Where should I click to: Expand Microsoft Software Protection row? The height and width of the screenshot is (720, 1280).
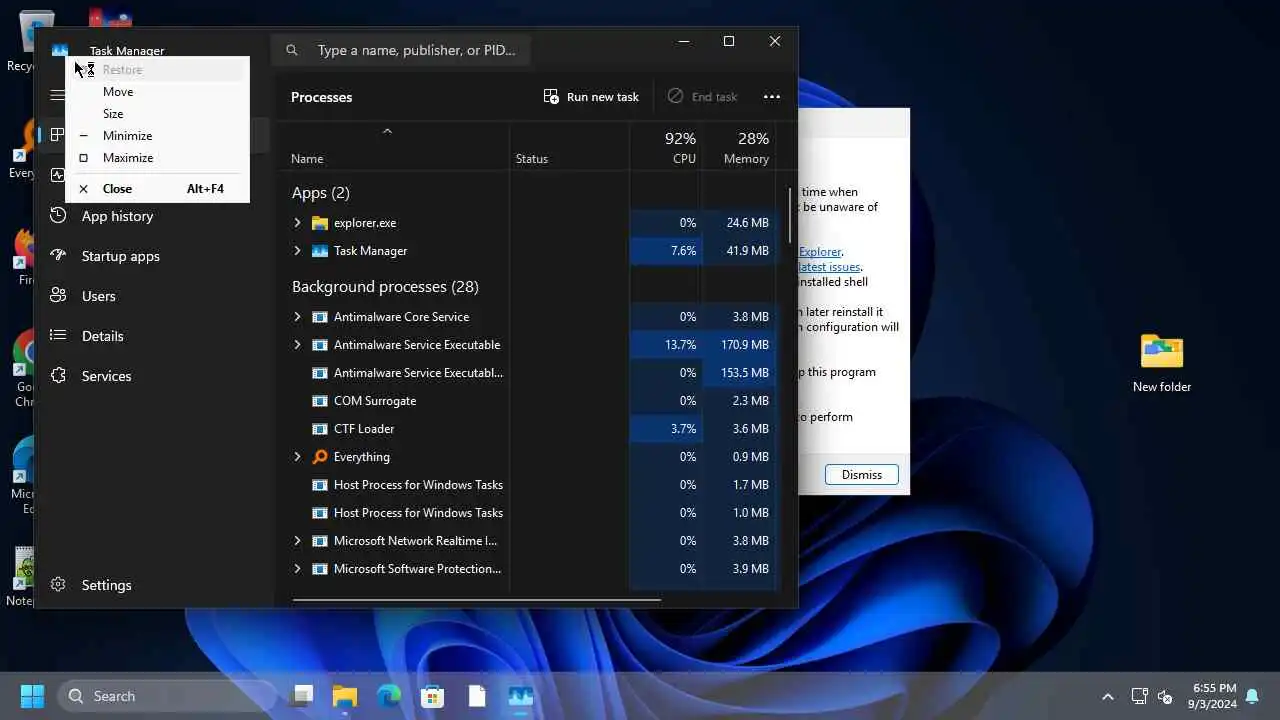click(x=297, y=569)
